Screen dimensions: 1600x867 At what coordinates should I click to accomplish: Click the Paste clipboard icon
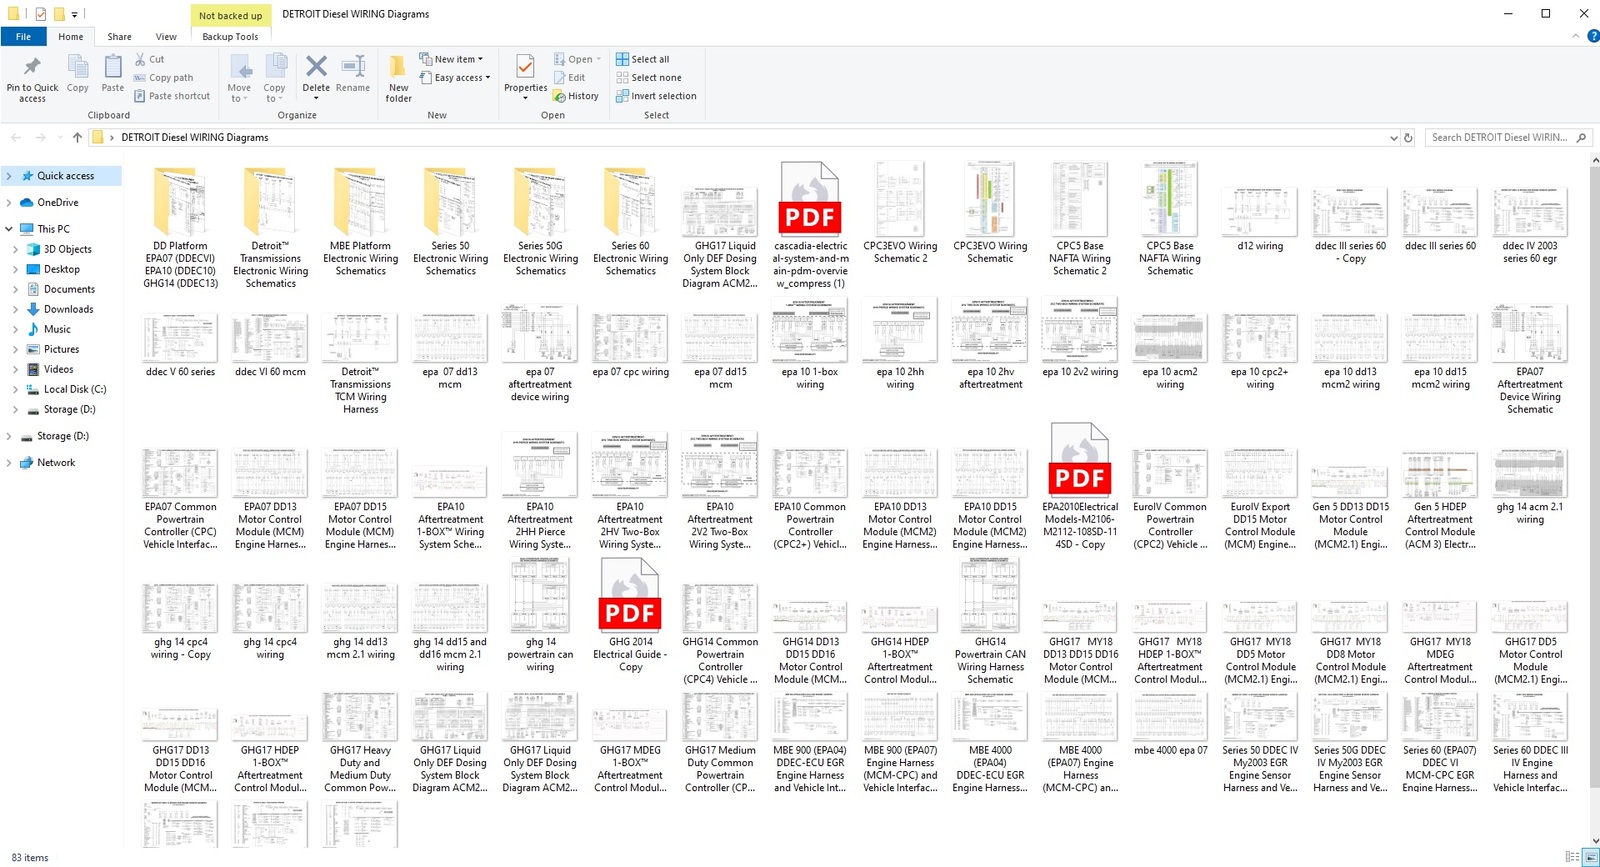pos(113,68)
